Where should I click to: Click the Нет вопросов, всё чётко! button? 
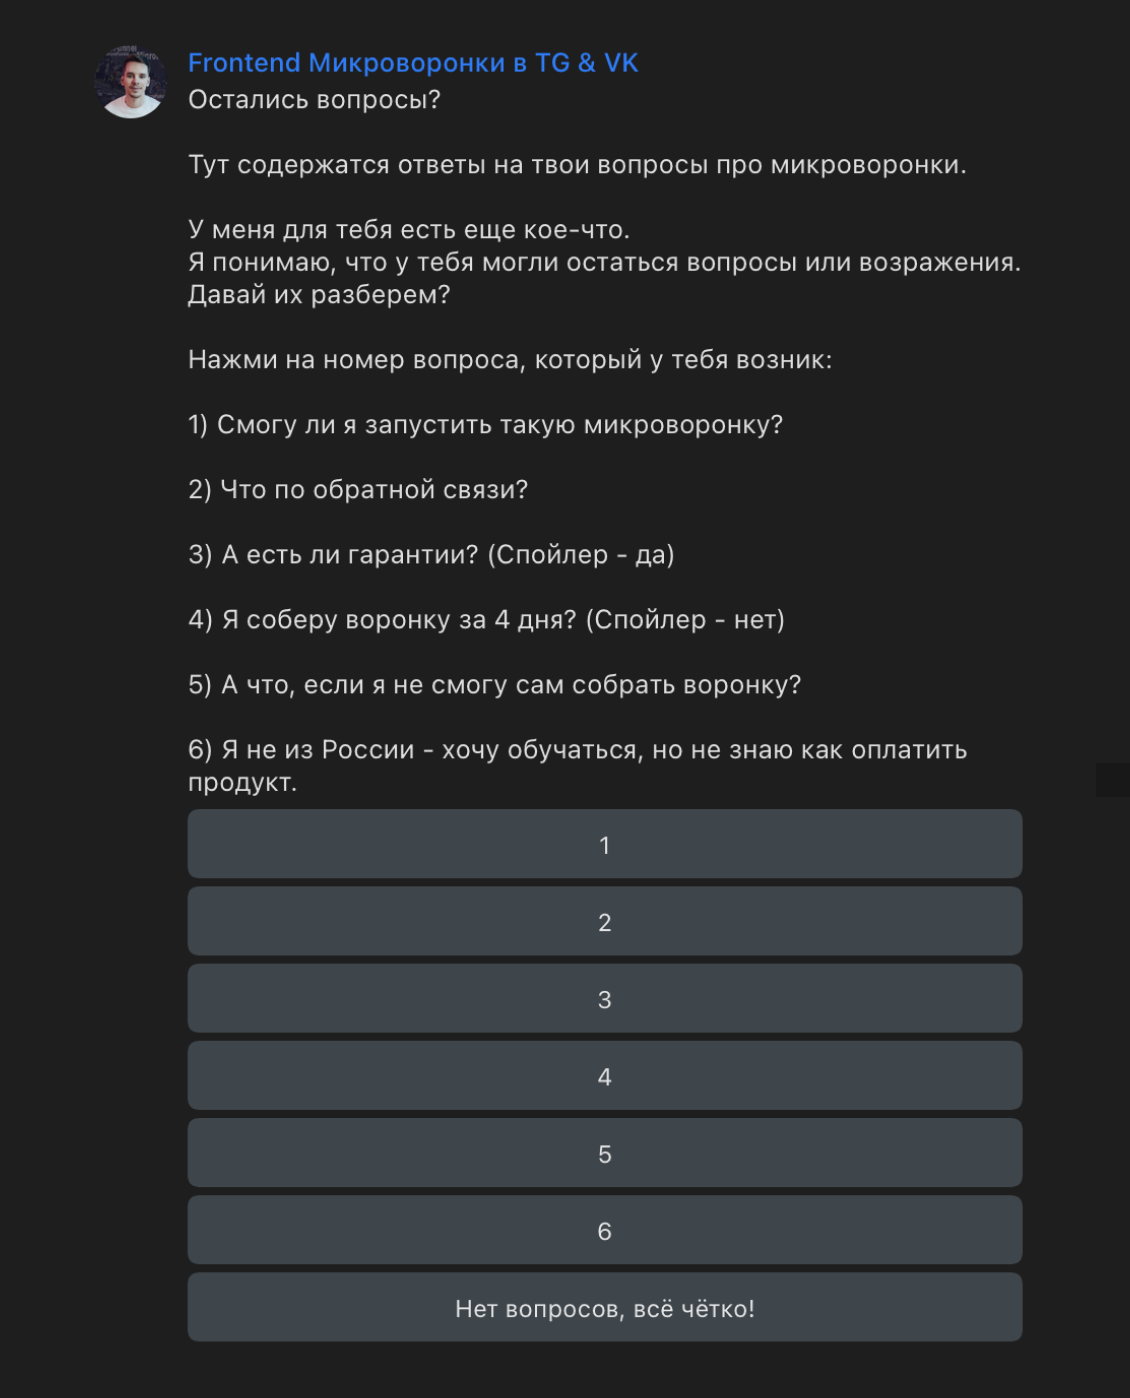[605, 1307]
